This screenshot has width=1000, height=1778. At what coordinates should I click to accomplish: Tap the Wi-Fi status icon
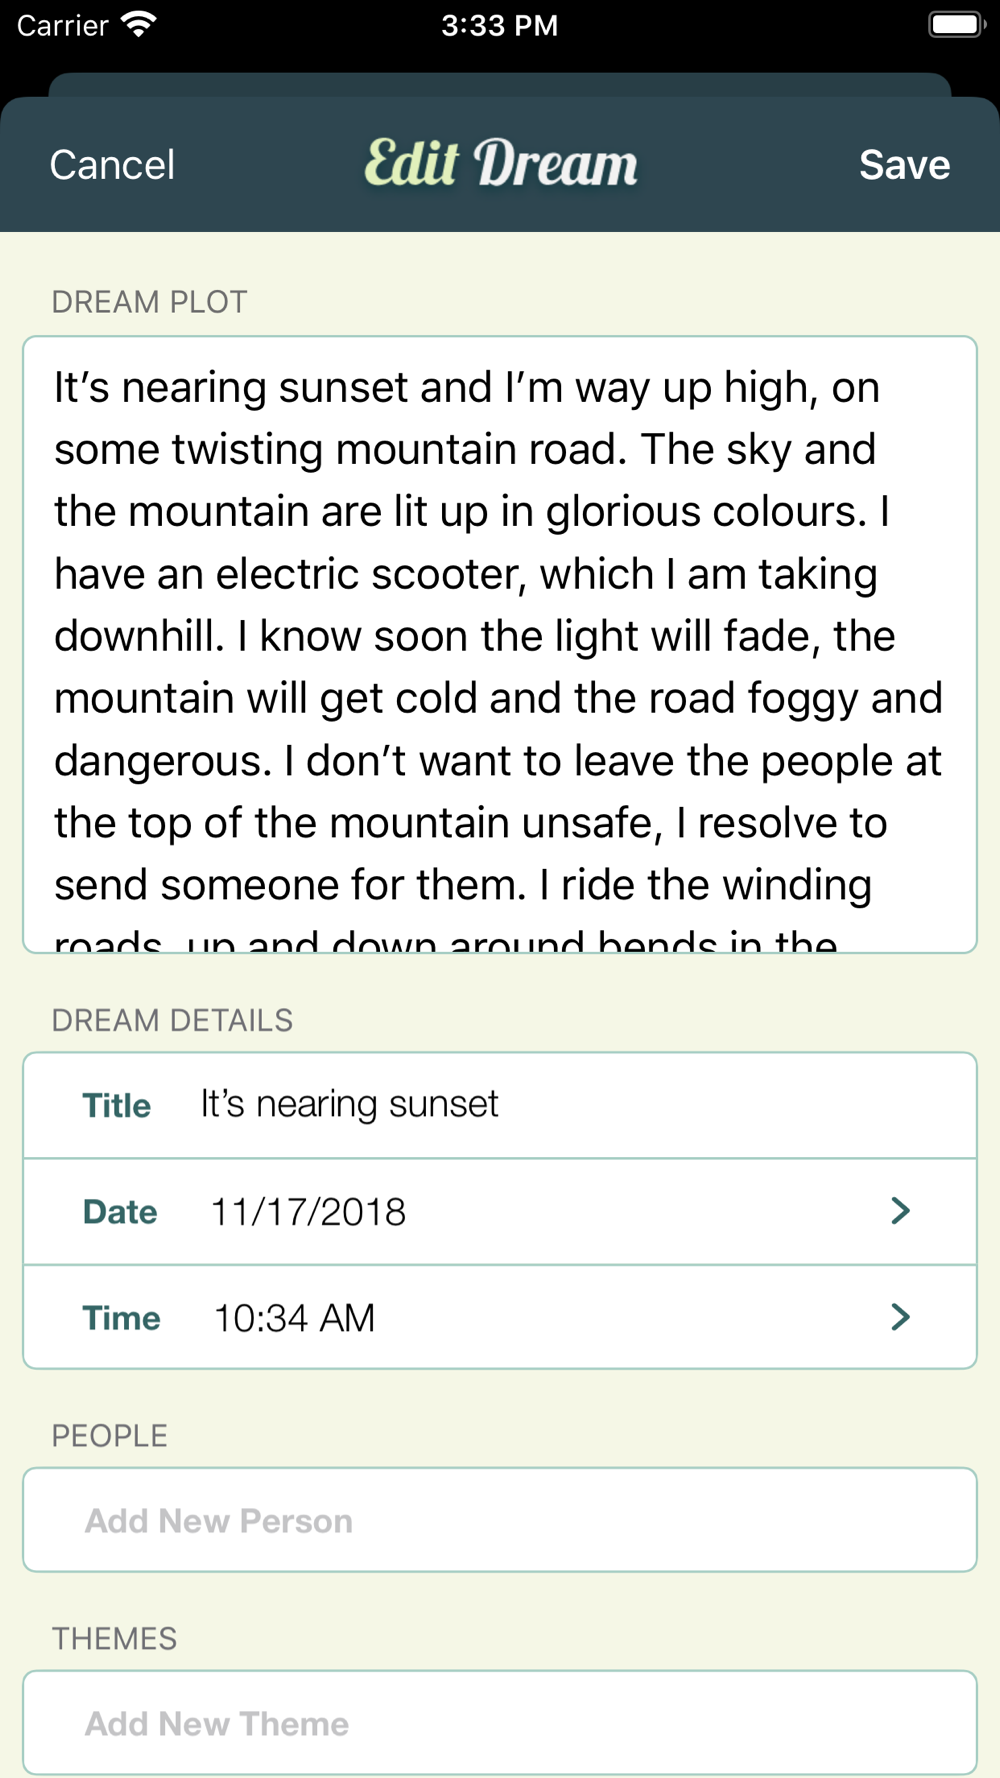139,25
